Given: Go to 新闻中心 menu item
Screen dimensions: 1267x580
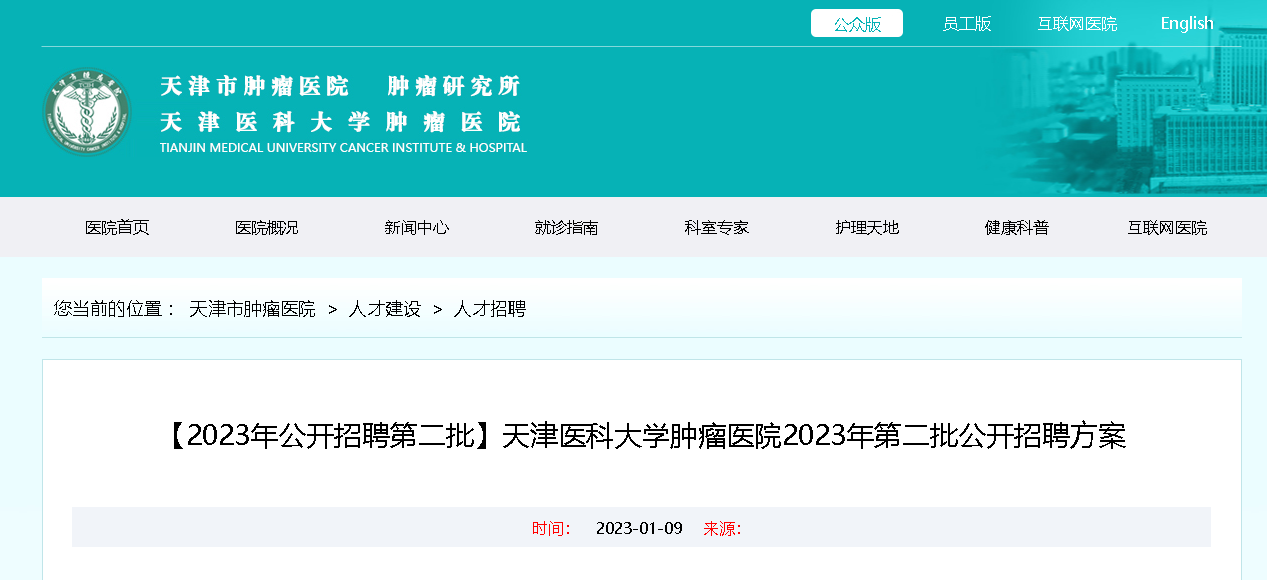Looking at the screenshot, I should coord(417,228).
